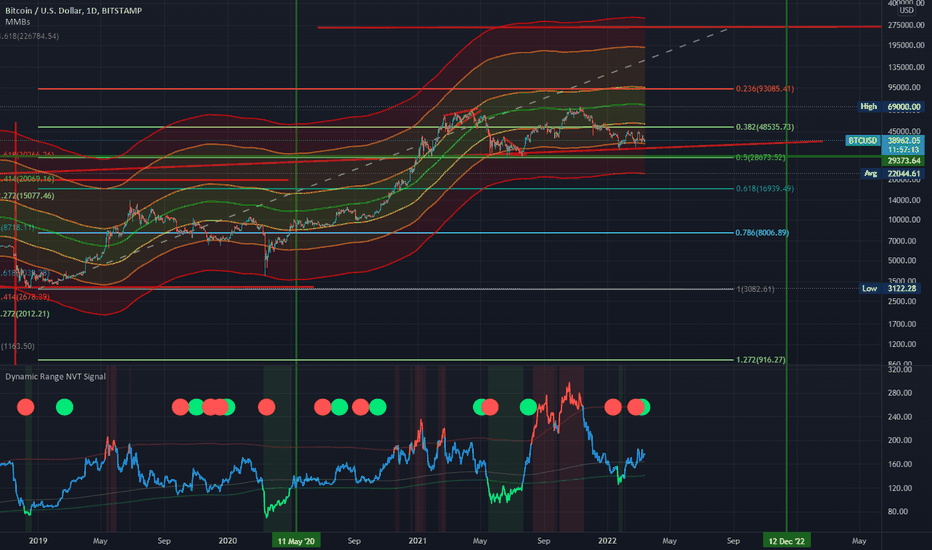The image size is (932, 550).
Task: Click the .414(20069.16) extension label
Action: pos(27,179)
